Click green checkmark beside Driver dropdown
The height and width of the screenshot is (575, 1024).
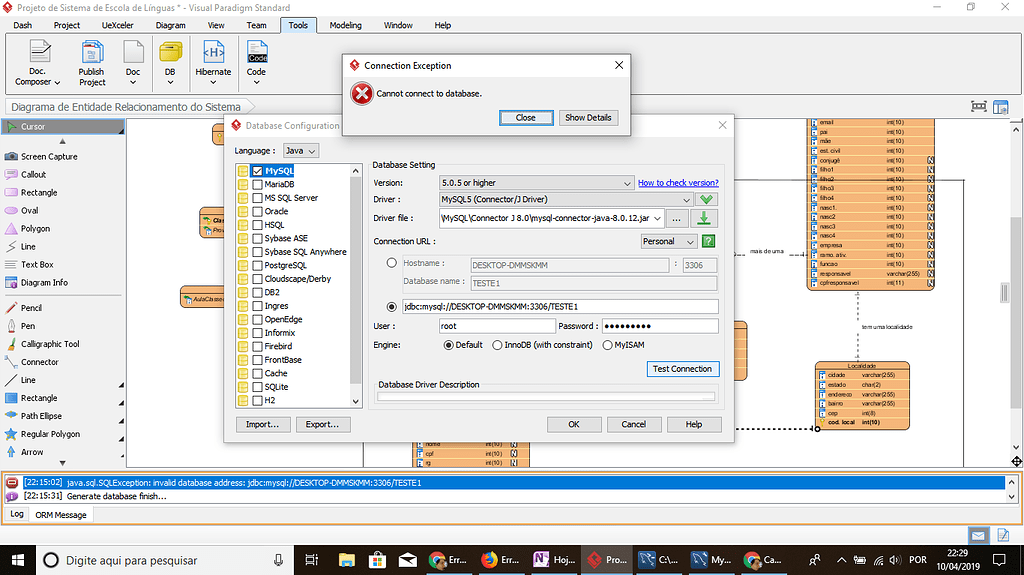pos(706,199)
